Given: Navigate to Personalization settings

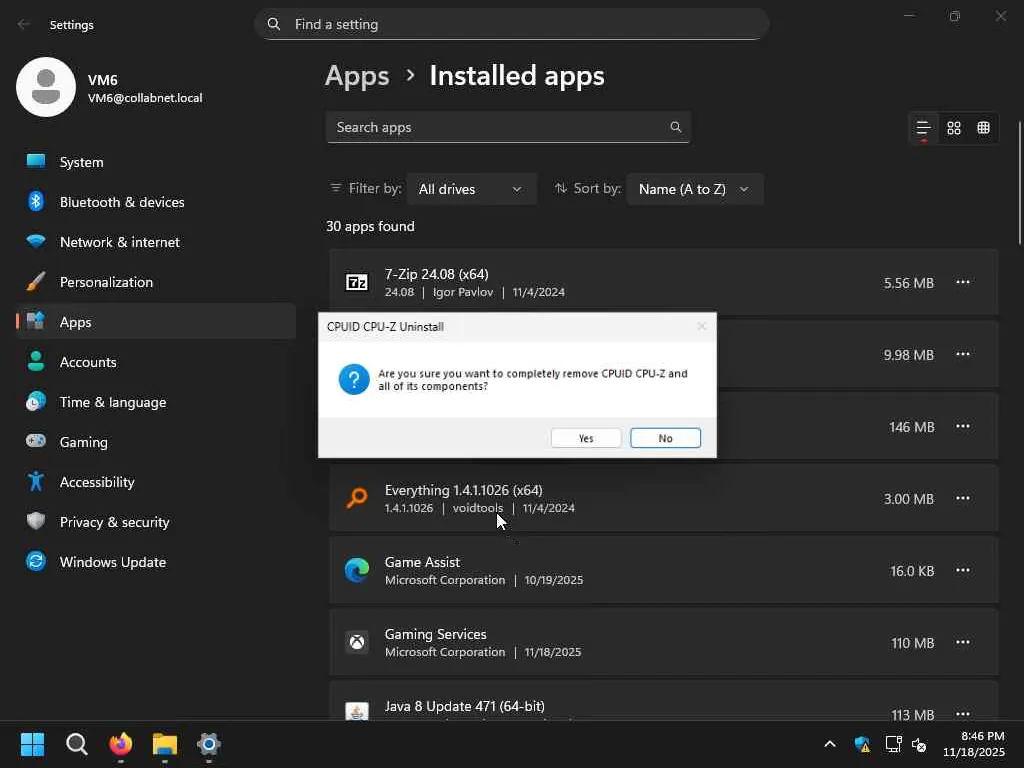Looking at the screenshot, I should (106, 282).
